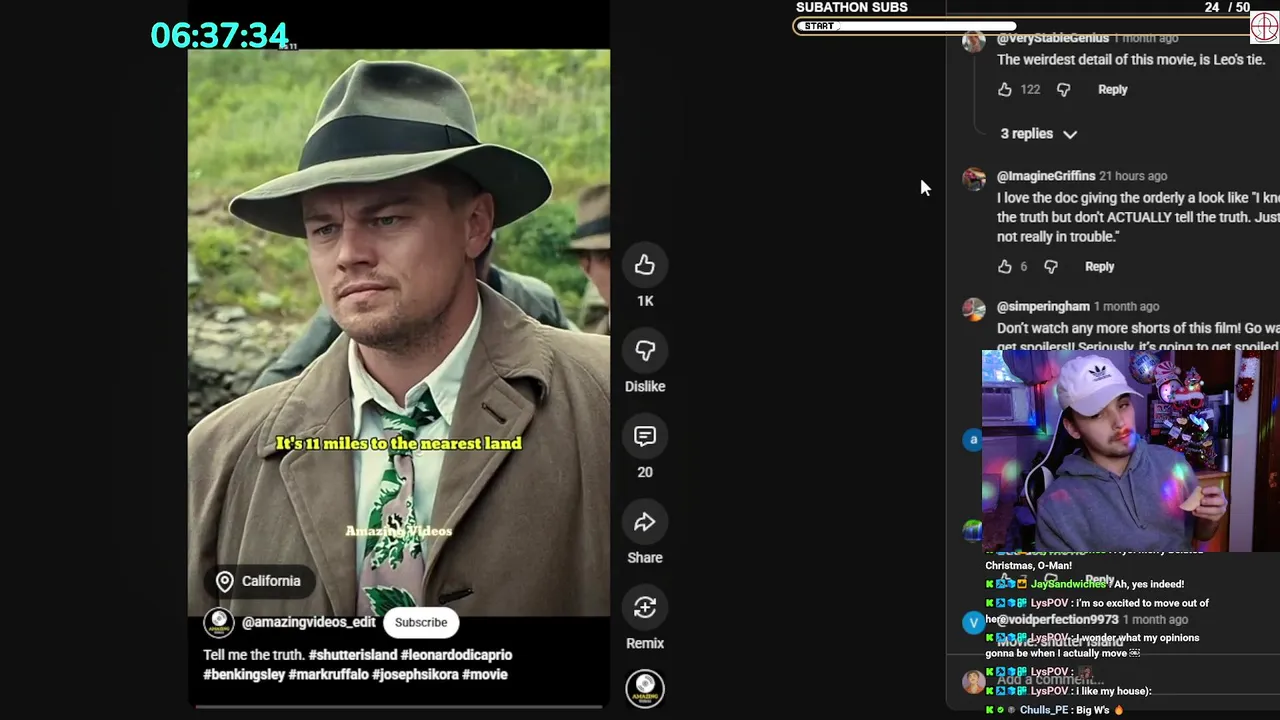The height and width of the screenshot is (720, 1280).
Task: Click the ImagineGriffins commenter avatar
Action: coord(974,179)
